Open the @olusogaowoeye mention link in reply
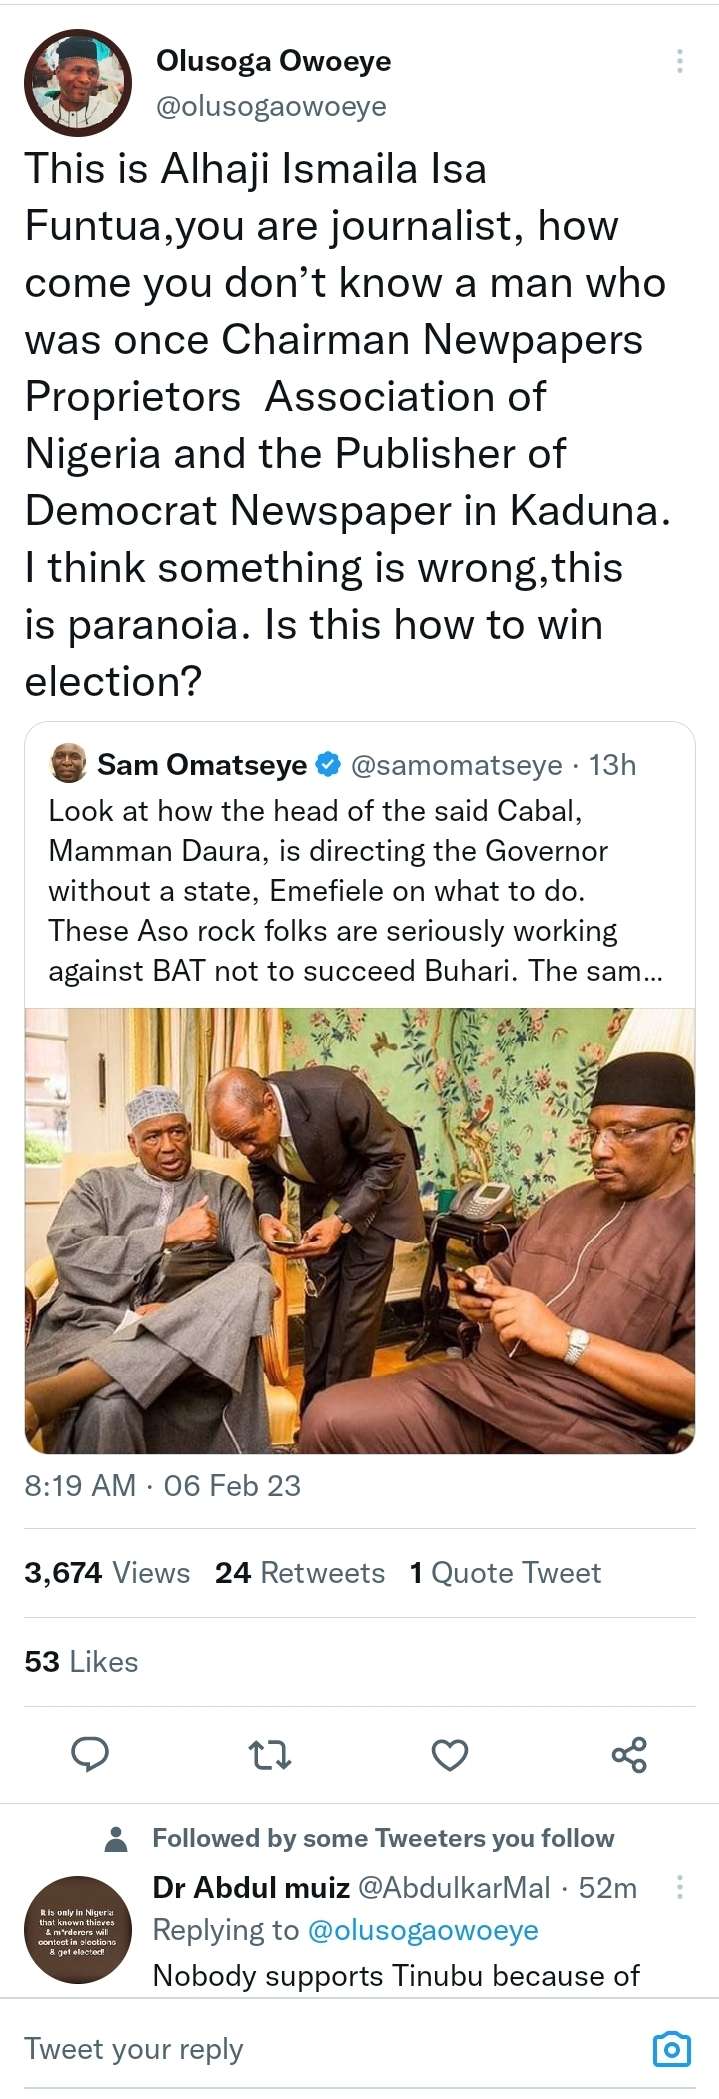719x2099 pixels. [423, 1931]
